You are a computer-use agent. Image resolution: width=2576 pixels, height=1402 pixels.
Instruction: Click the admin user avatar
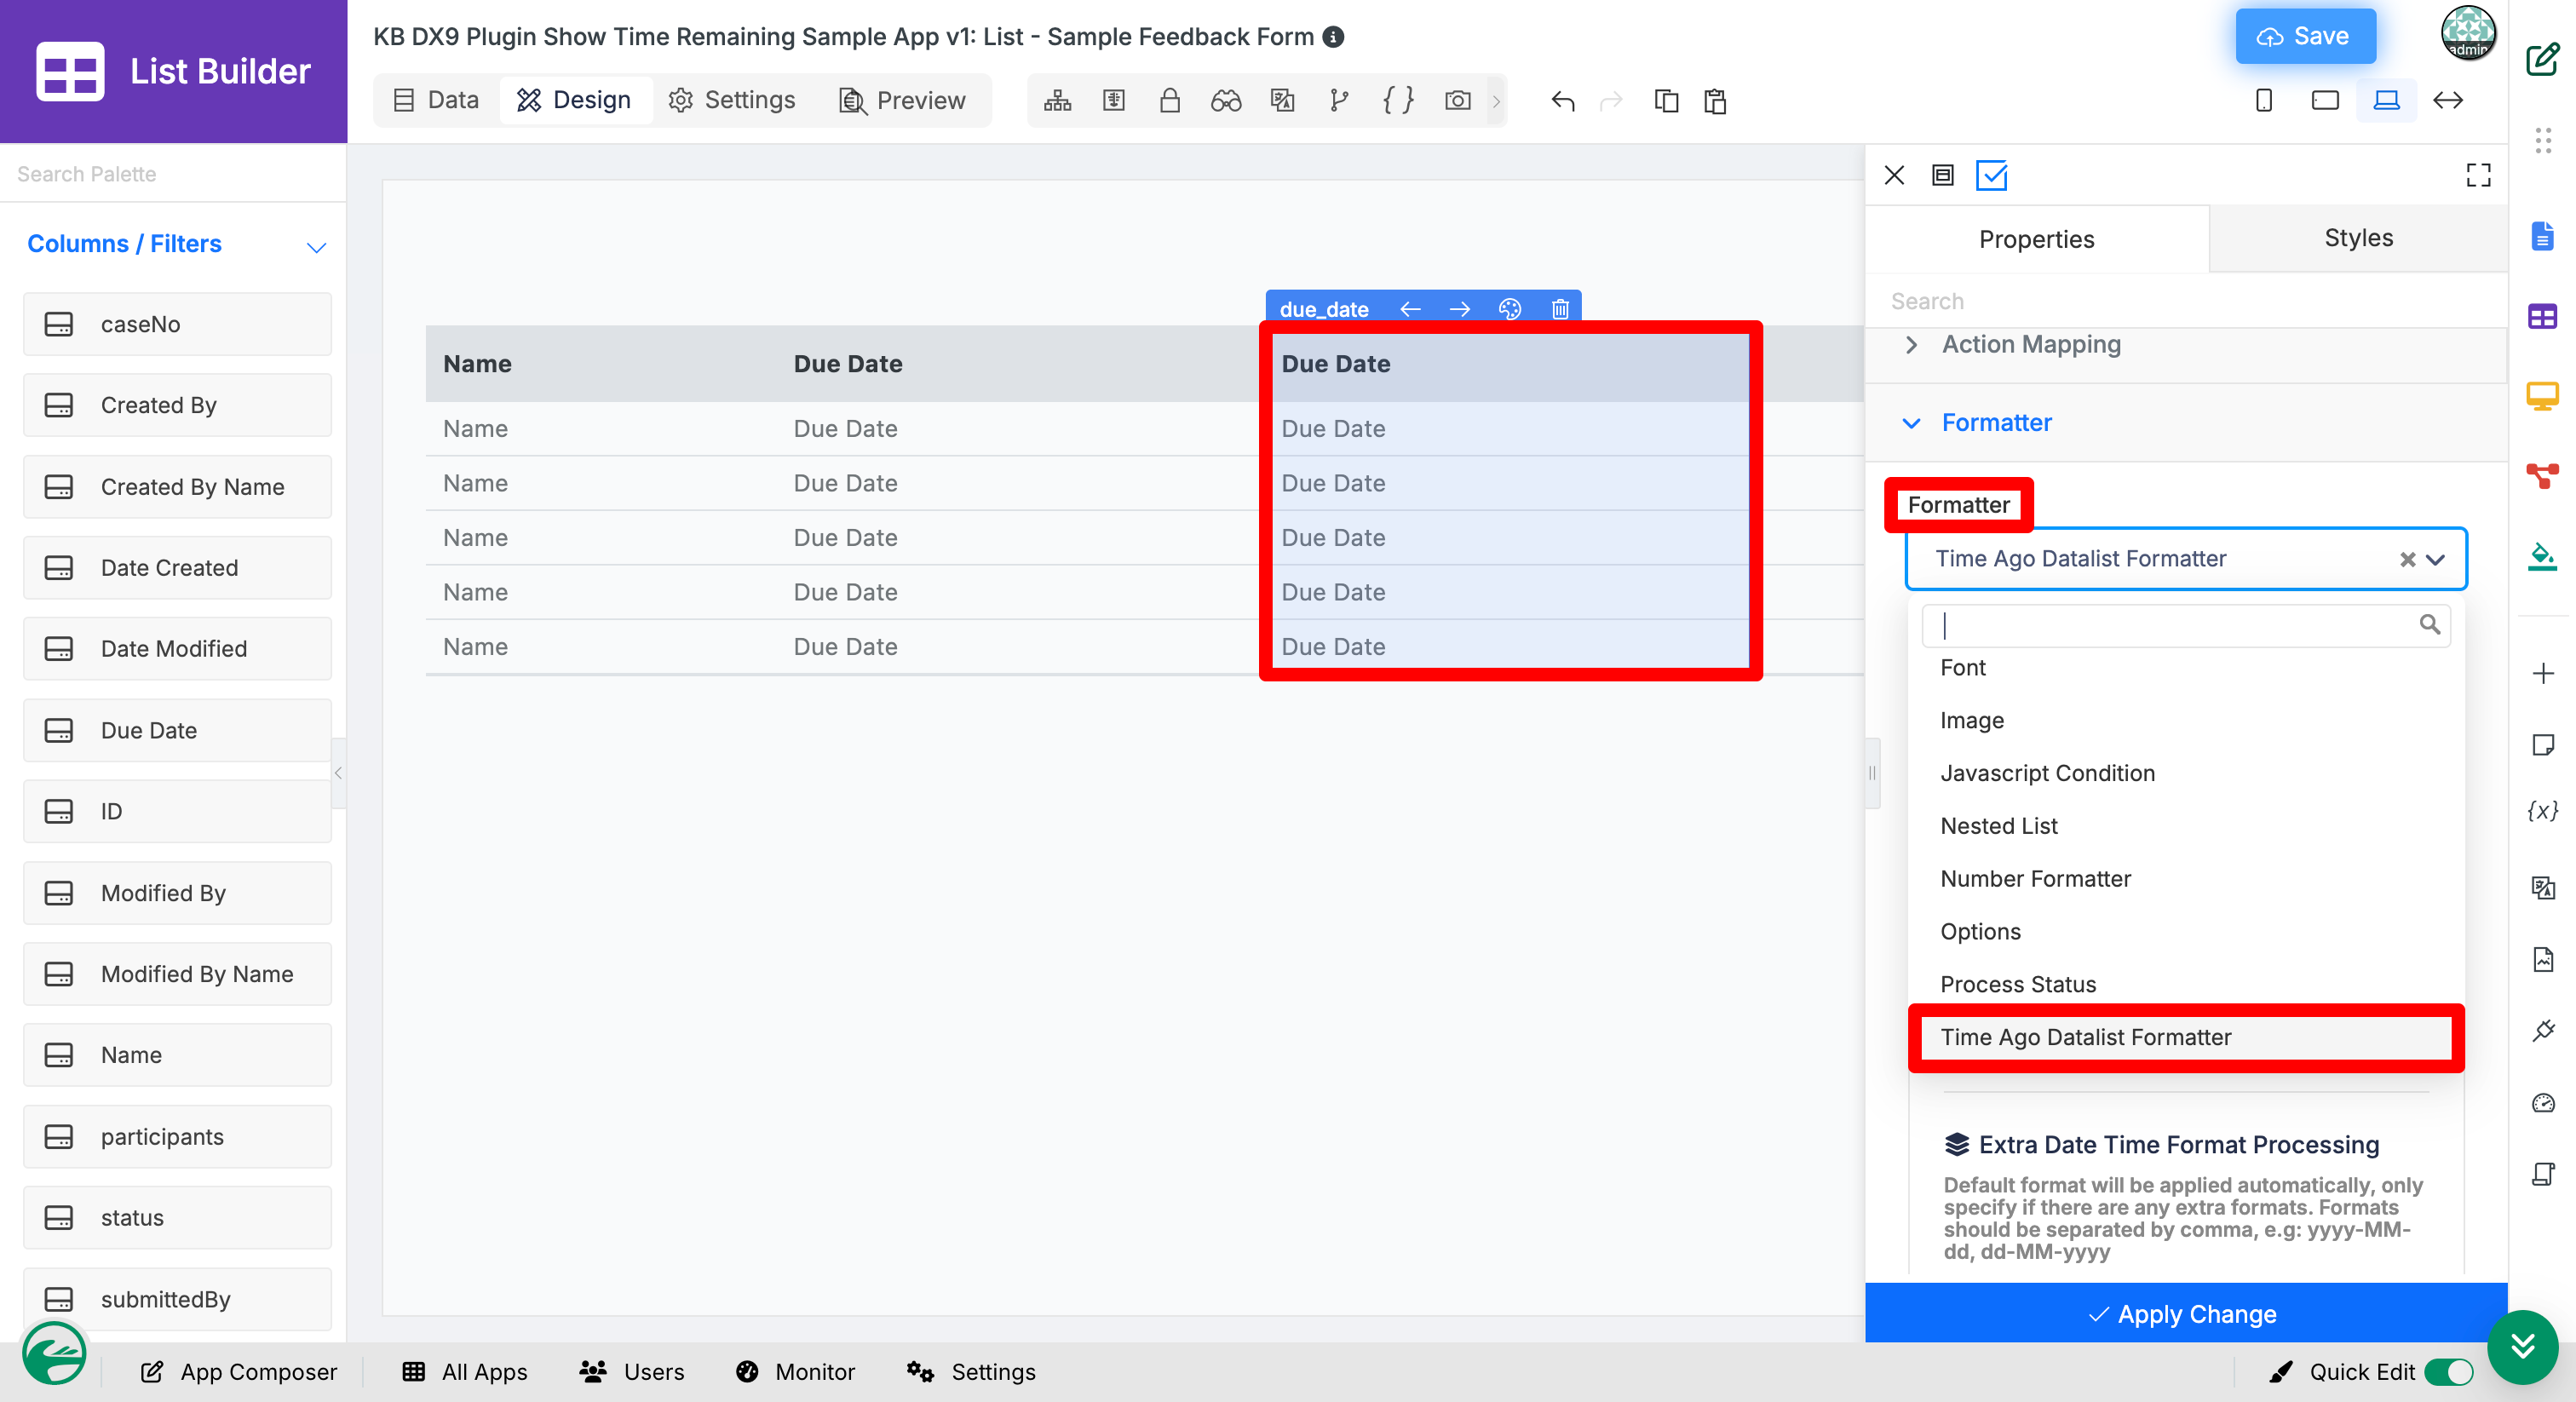[x=2468, y=34]
